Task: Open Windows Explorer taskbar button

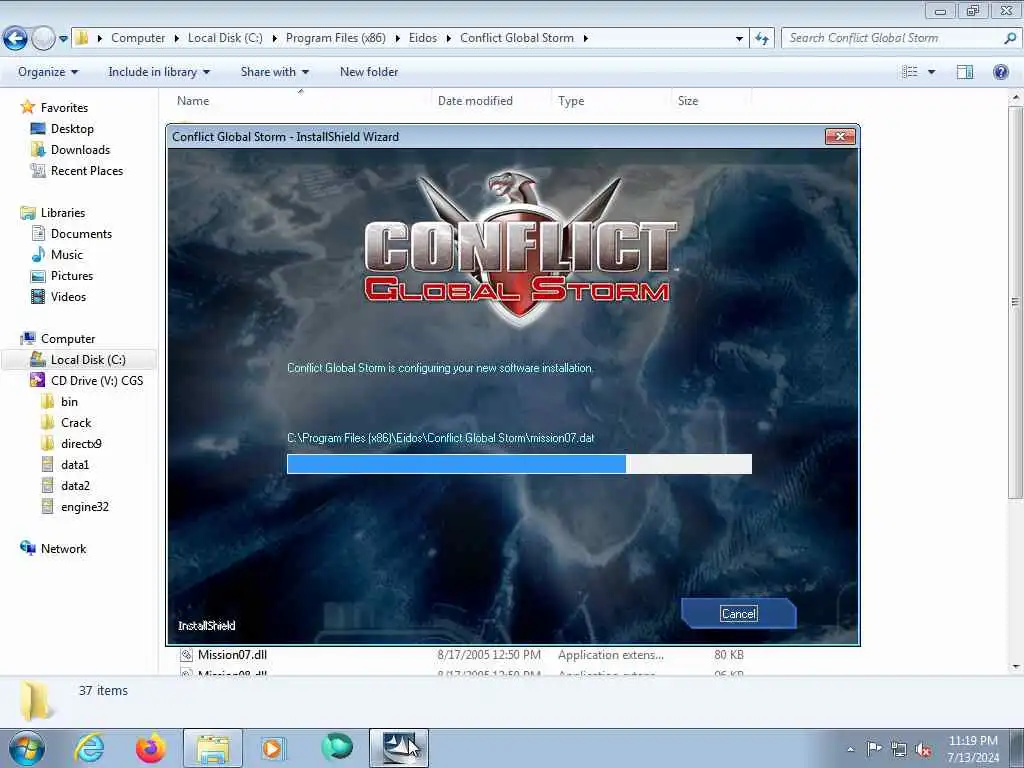Action: 213,748
